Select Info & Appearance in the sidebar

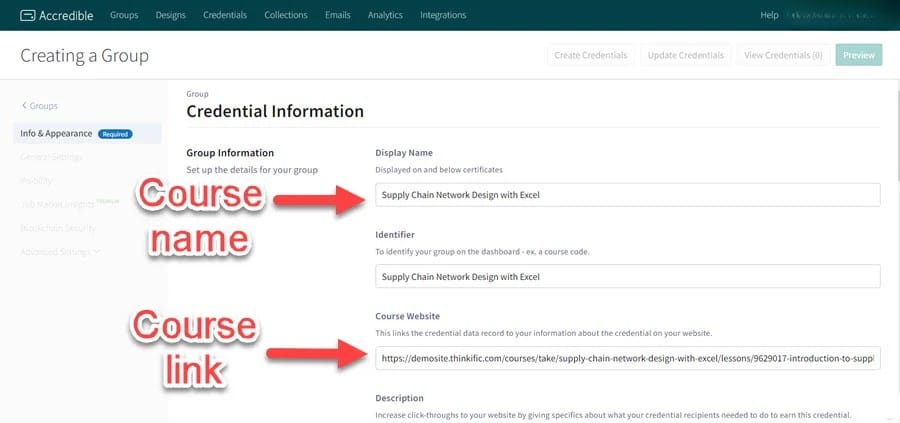click(x=56, y=133)
